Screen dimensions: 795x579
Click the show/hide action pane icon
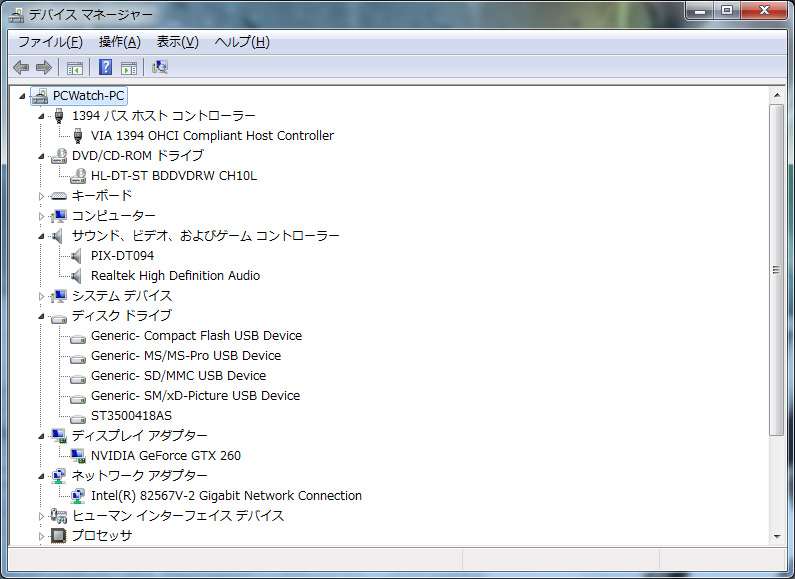click(129, 67)
